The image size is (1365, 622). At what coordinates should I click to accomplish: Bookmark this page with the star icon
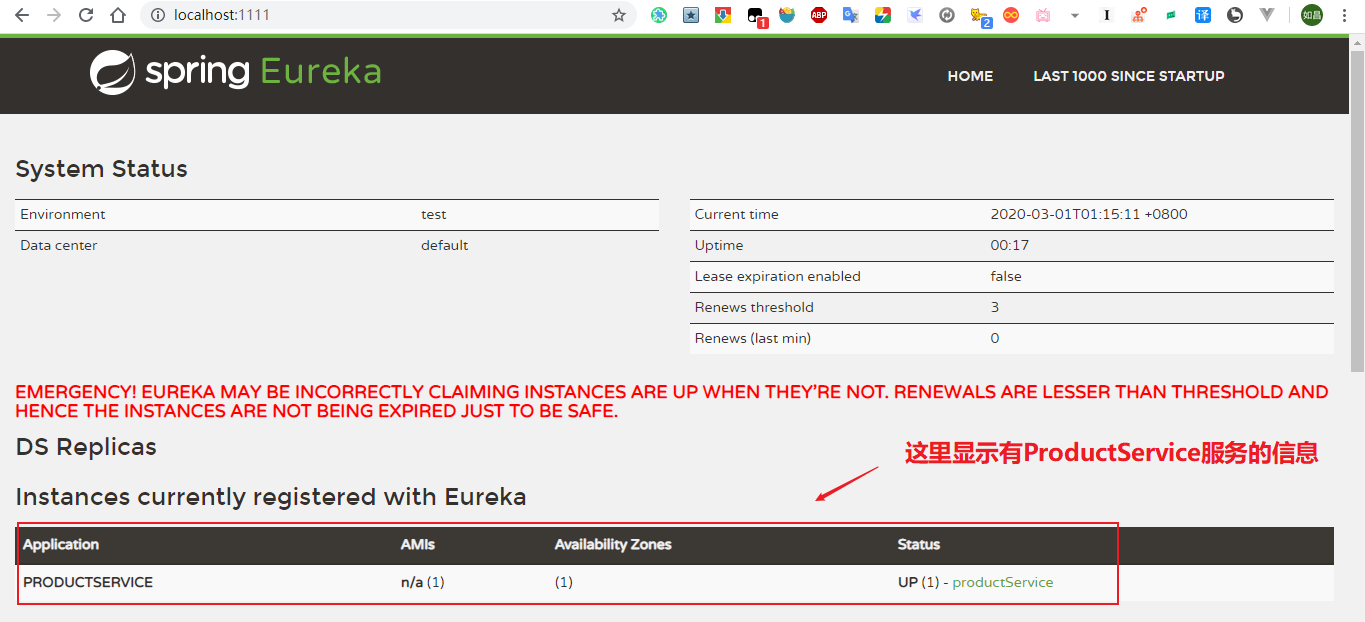tap(619, 15)
